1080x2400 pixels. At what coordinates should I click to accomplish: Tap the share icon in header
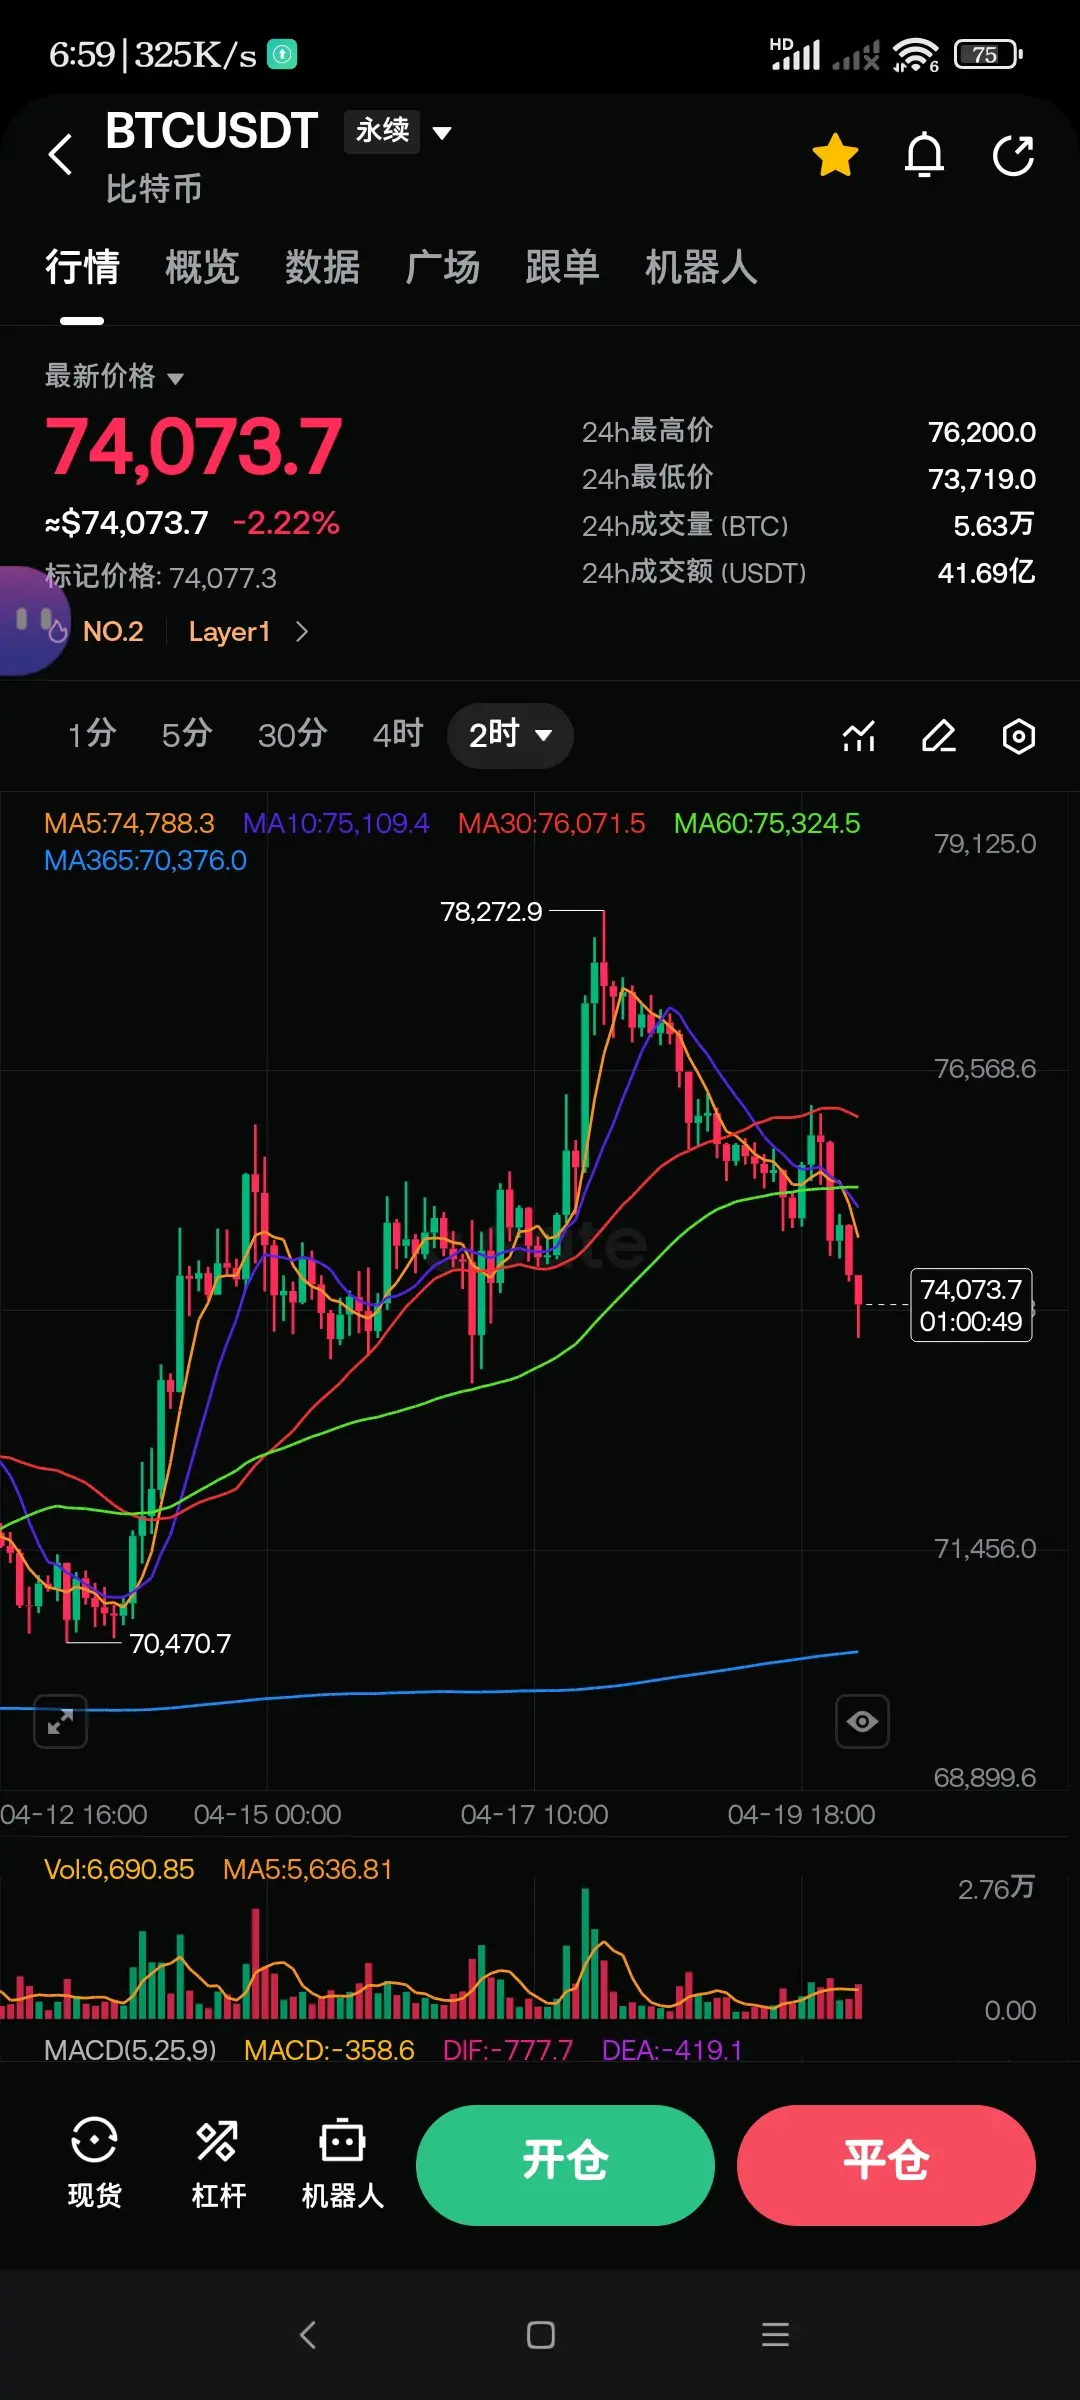tap(1013, 155)
